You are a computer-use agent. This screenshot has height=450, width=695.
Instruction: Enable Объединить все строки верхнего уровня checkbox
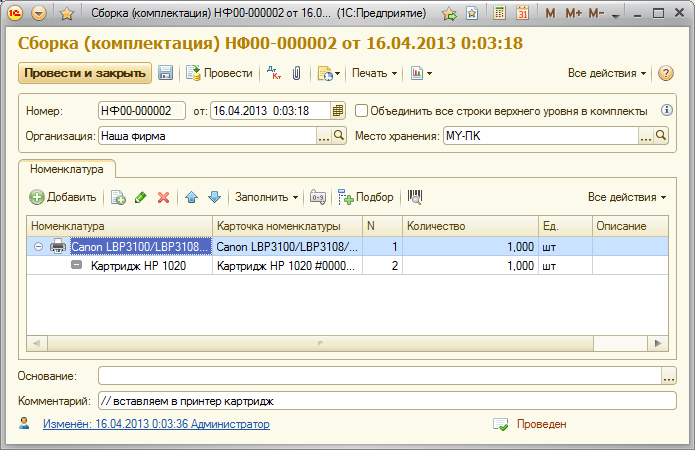click(x=361, y=111)
